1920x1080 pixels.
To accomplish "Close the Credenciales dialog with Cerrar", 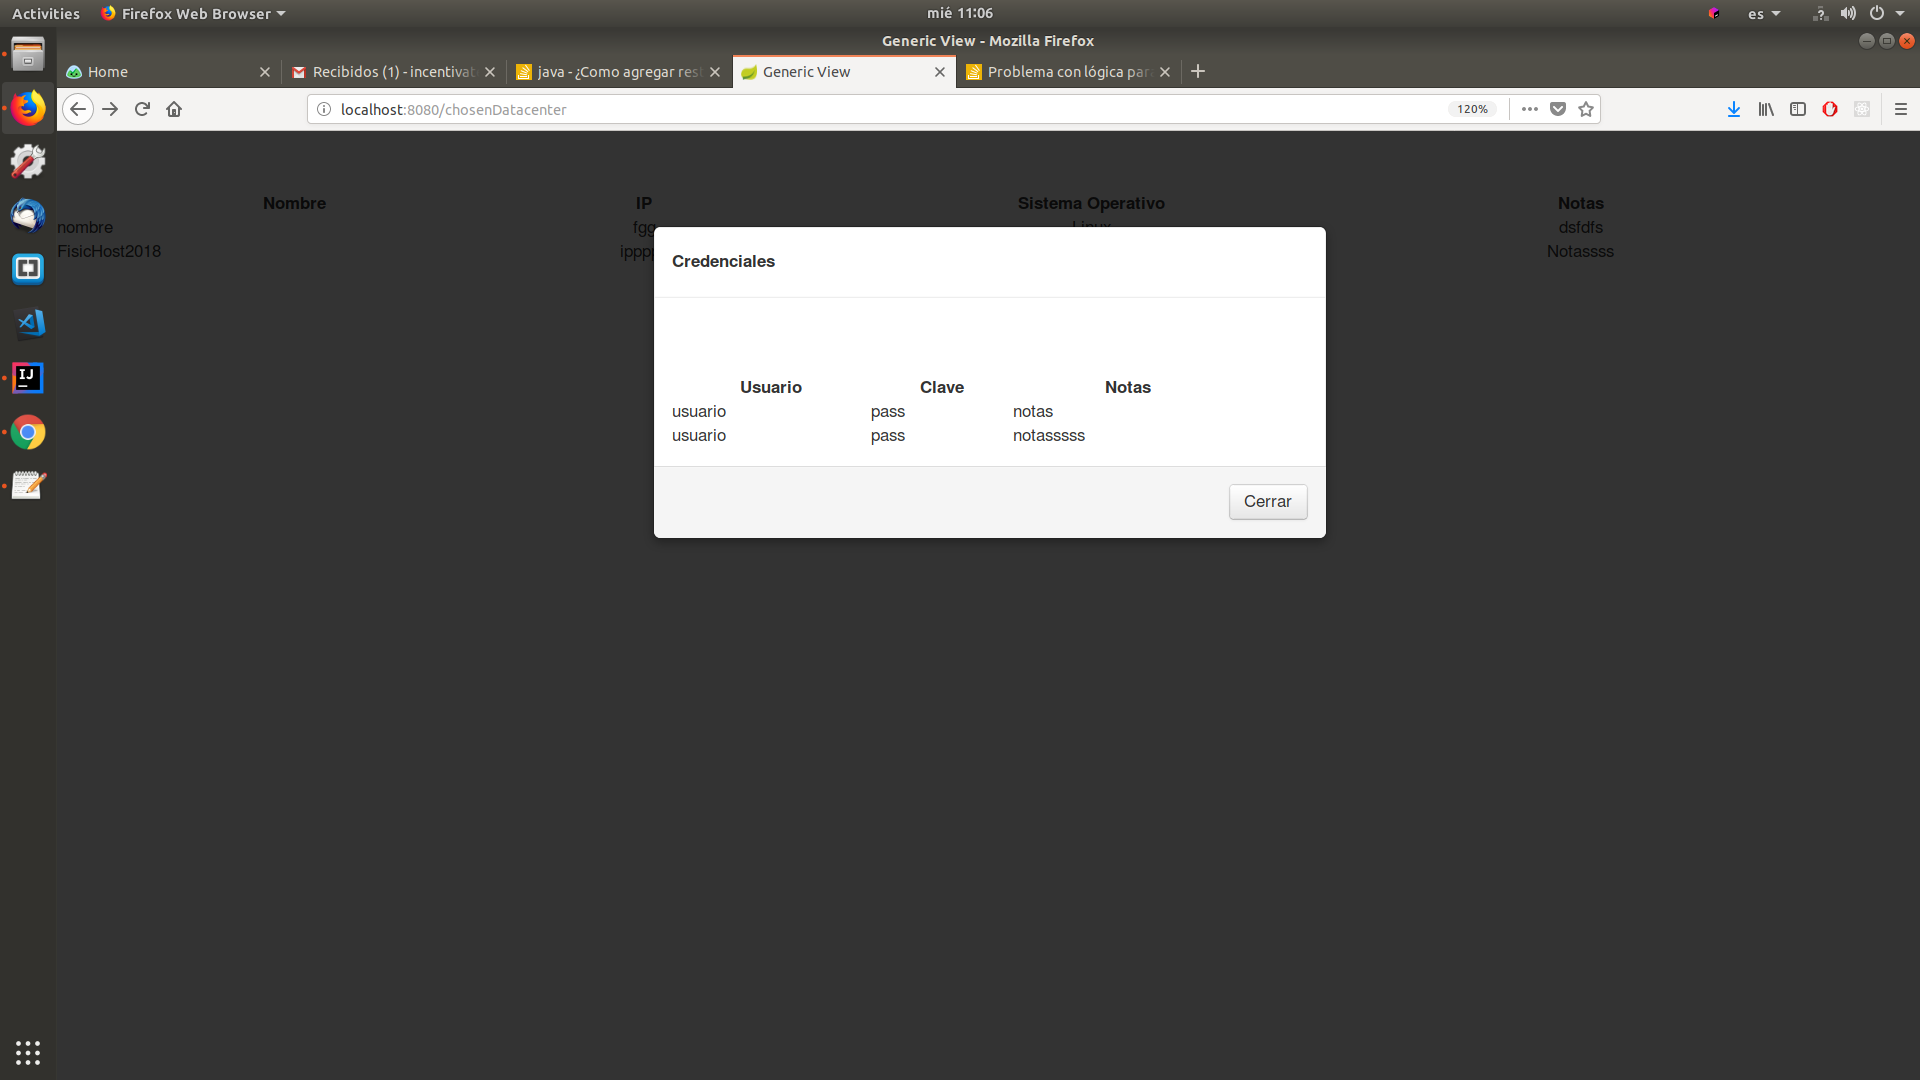I will [x=1267, y=501].
